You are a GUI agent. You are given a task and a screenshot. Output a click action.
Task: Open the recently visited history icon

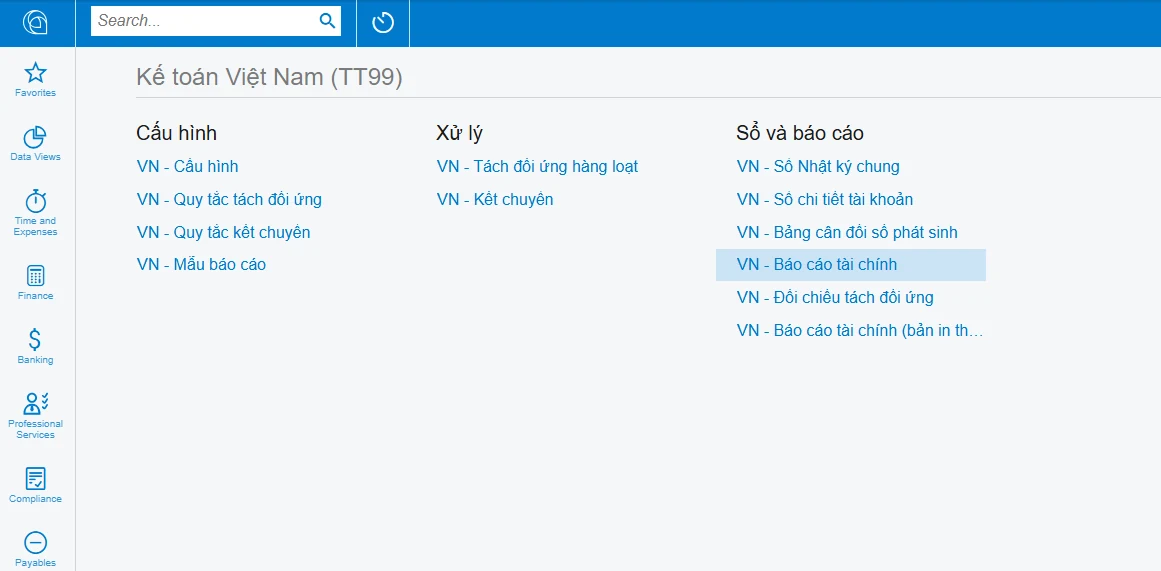(x=383, y=22)
